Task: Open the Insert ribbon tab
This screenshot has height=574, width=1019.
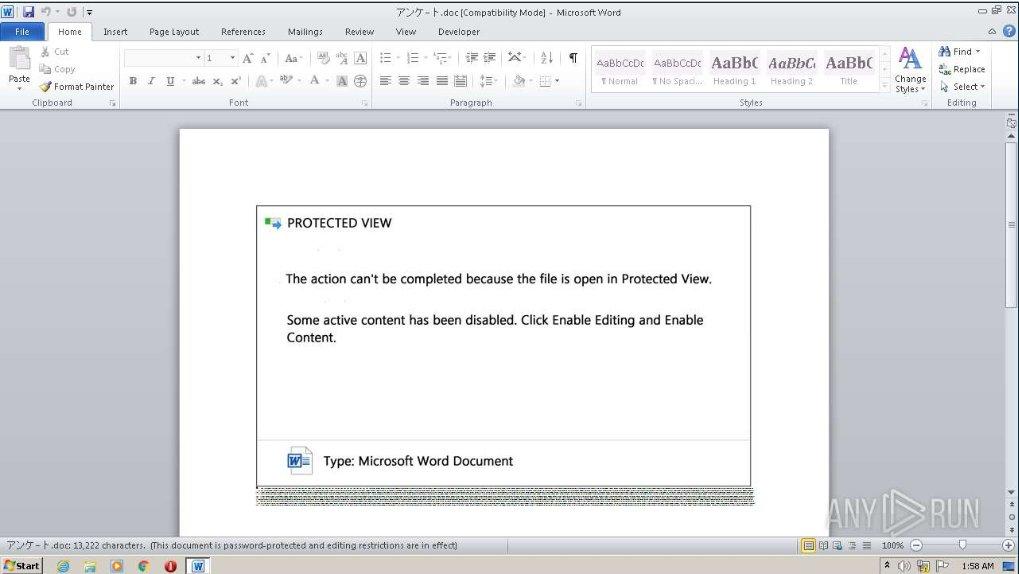Action: tap(115, 31)
